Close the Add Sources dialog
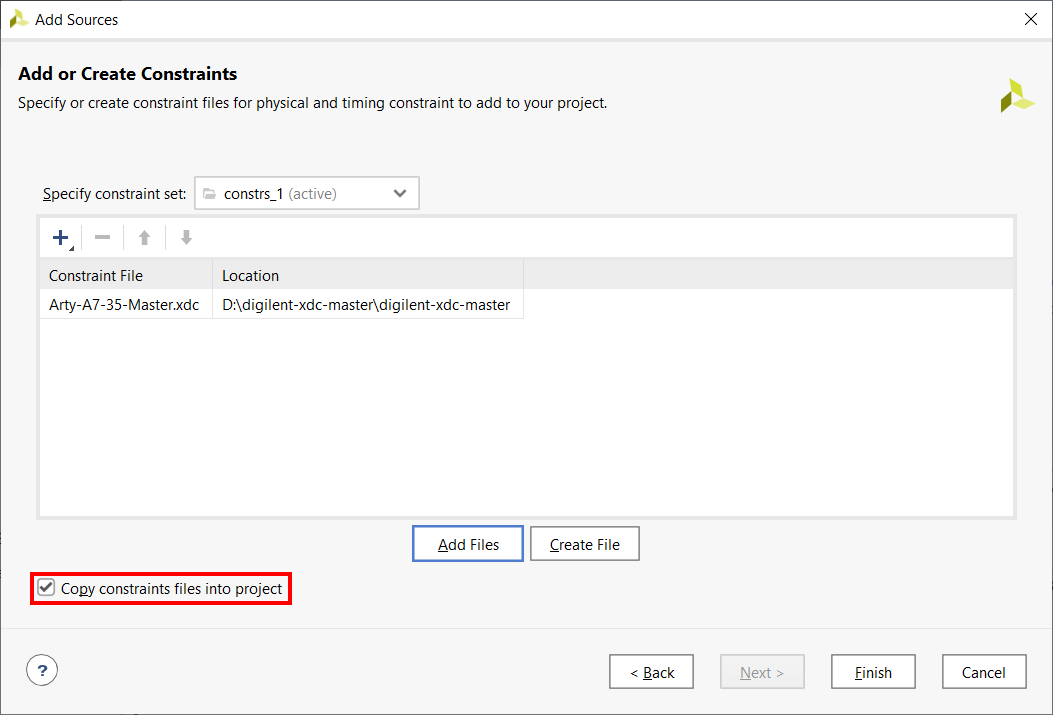The image size is (1053, 715). (x=1031, y=19)
